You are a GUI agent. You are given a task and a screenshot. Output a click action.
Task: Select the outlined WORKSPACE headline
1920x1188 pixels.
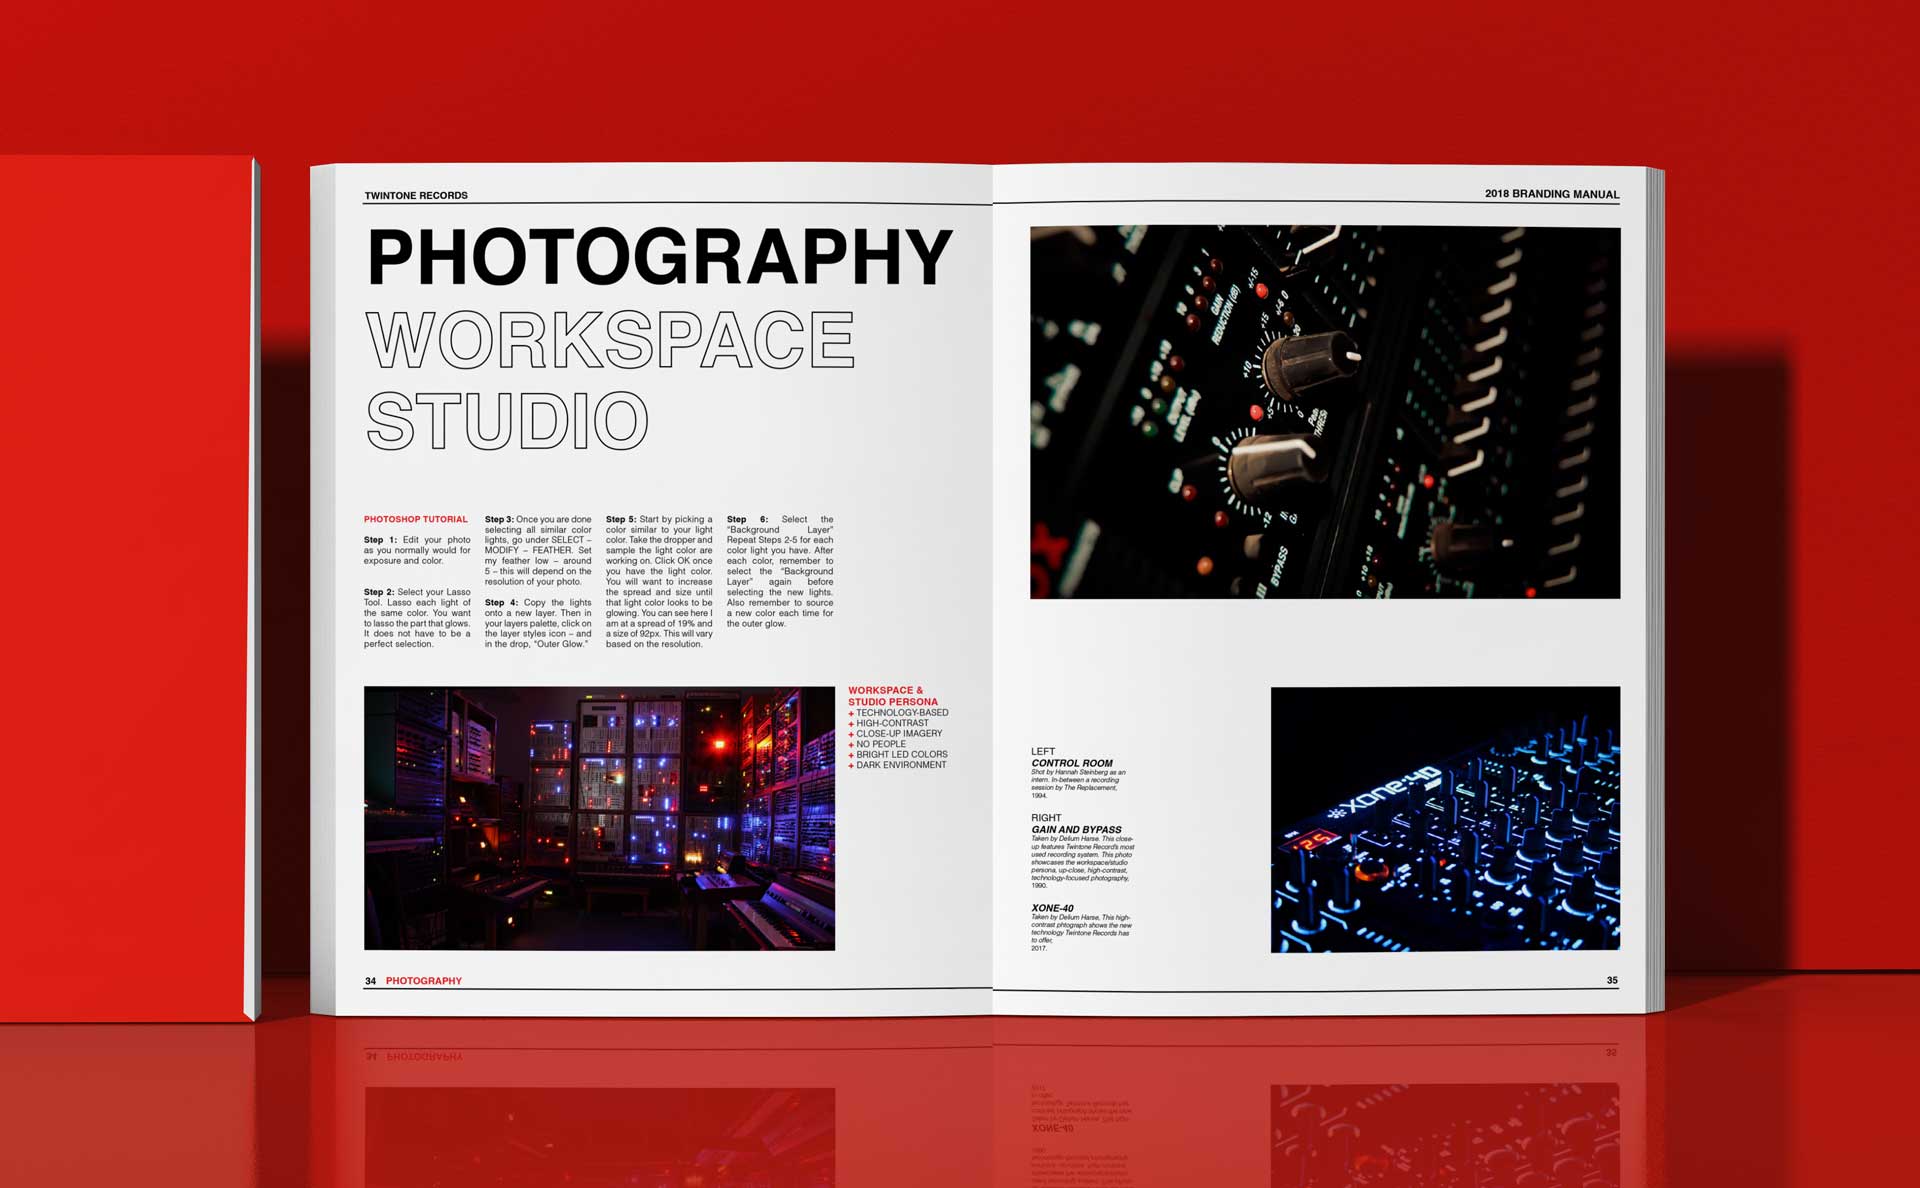pyautogui.click(x=610, y=339)
